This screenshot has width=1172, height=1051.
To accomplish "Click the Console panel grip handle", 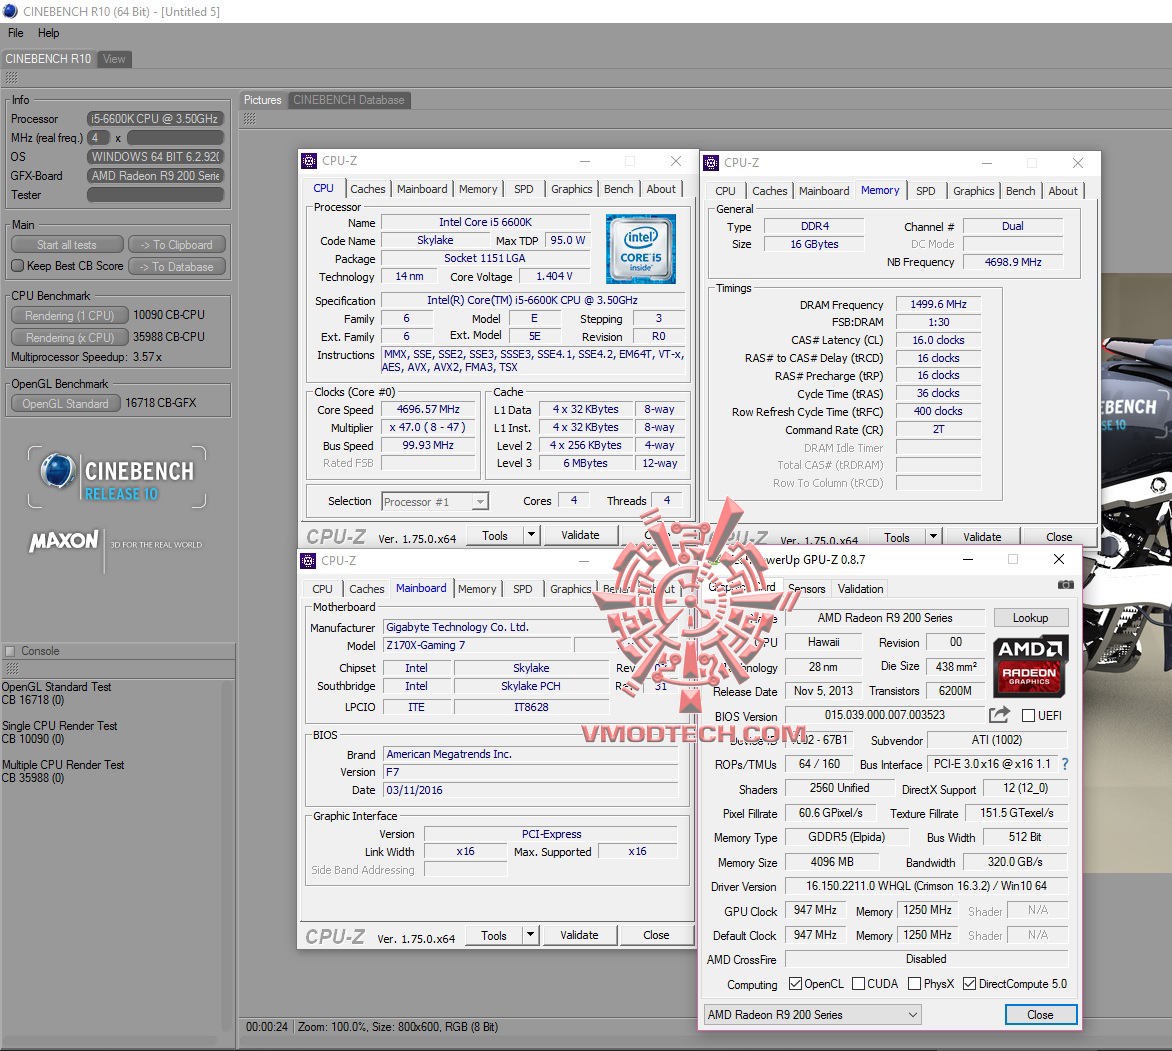I will point(11,668).
